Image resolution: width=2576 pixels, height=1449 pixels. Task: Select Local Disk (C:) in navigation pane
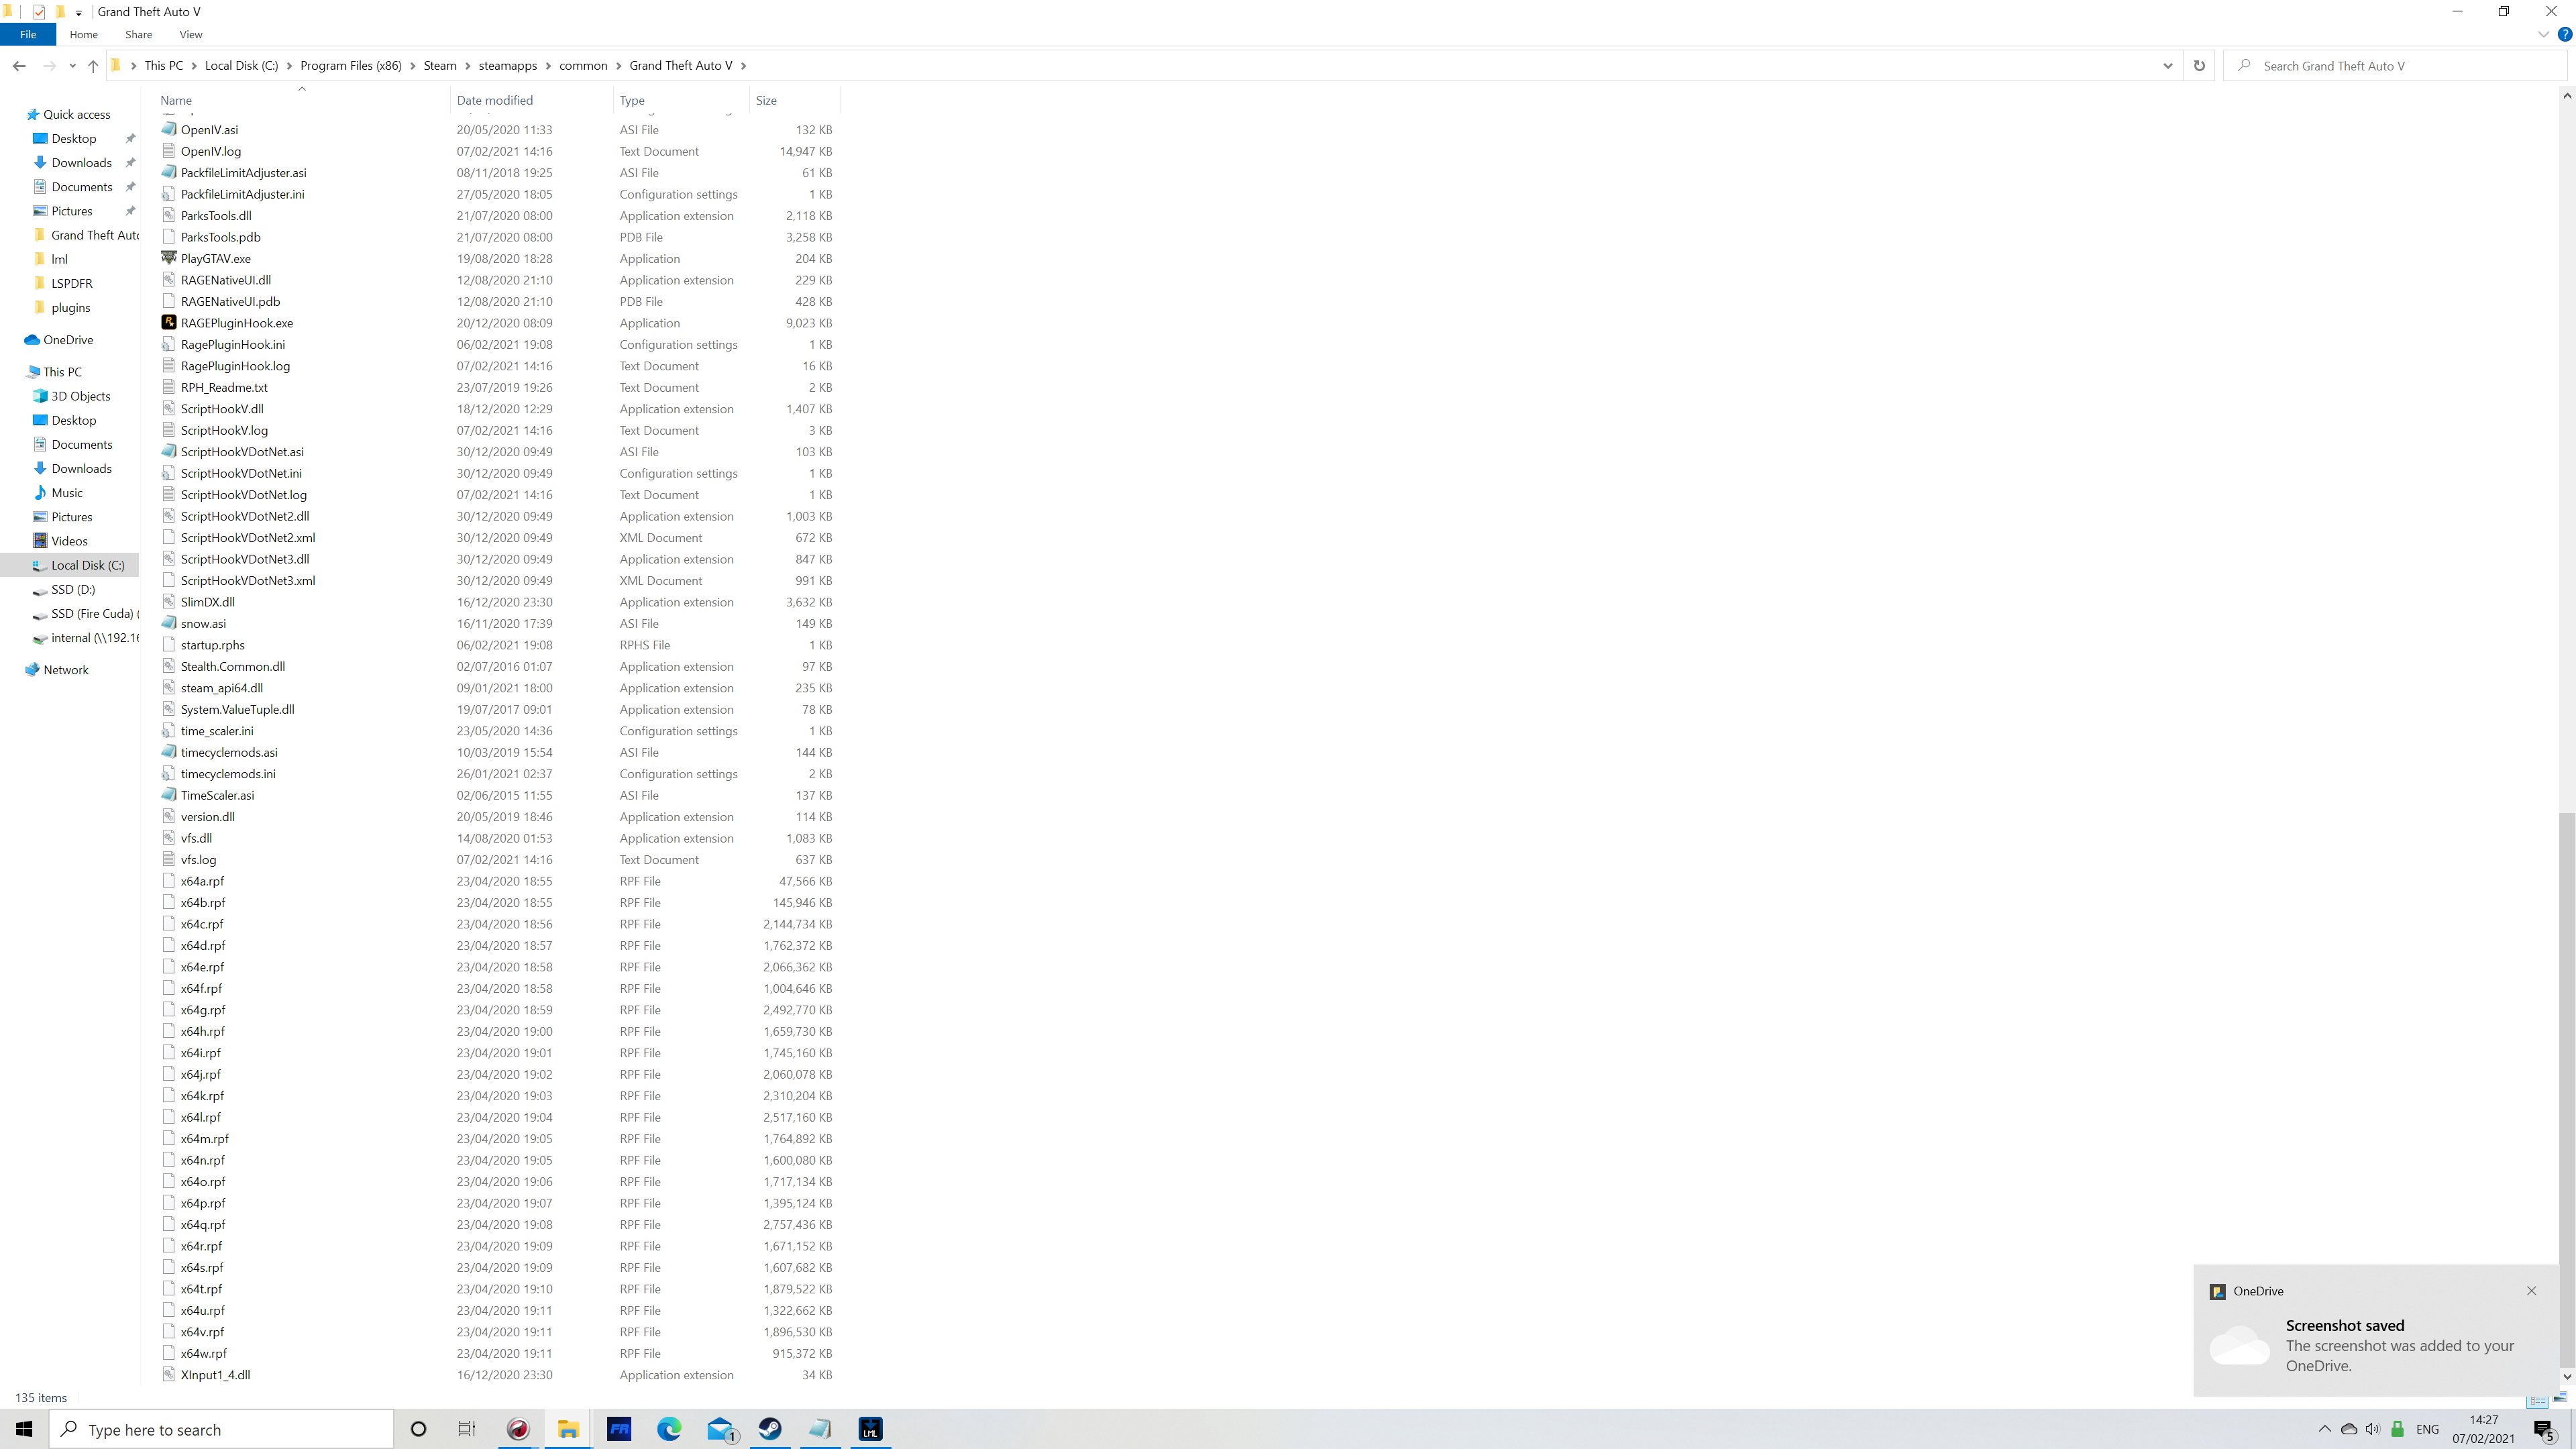pos(87,565)
